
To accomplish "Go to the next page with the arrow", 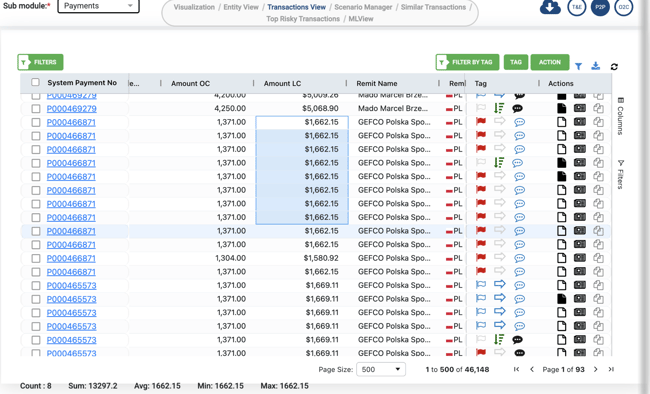I will click(x=596, y=369).
